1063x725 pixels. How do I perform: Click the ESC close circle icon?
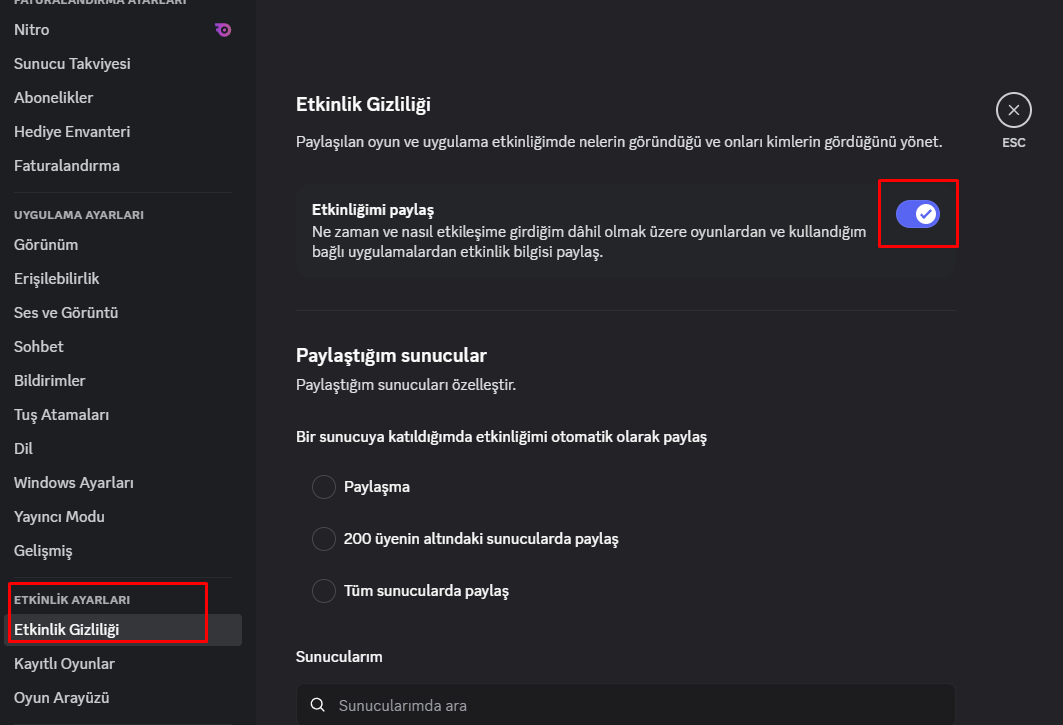point(1013,110)
